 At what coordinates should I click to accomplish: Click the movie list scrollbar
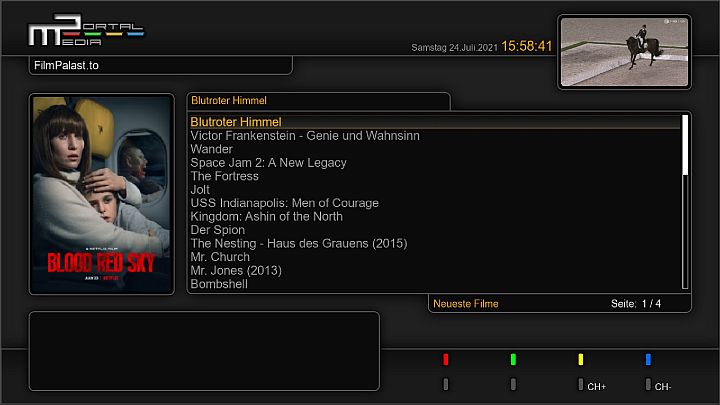point(685,200)
